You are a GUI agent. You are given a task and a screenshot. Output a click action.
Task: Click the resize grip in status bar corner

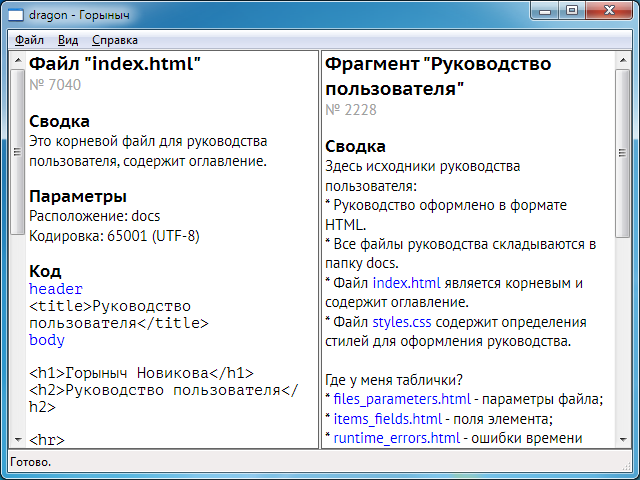tap(627, 465)
